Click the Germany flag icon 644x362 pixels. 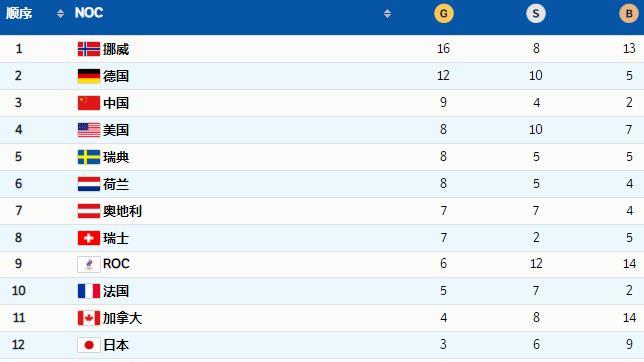[x=89, y=76]
